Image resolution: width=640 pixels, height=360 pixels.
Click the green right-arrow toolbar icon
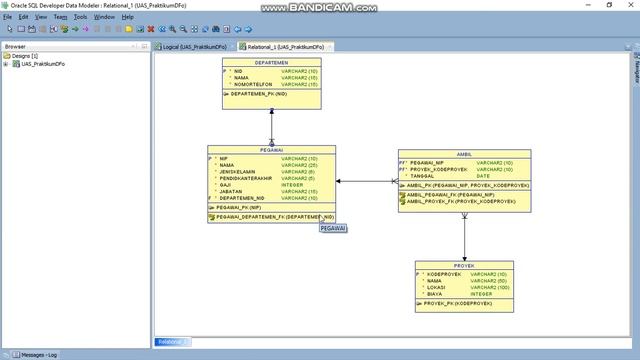coord(75,29)
